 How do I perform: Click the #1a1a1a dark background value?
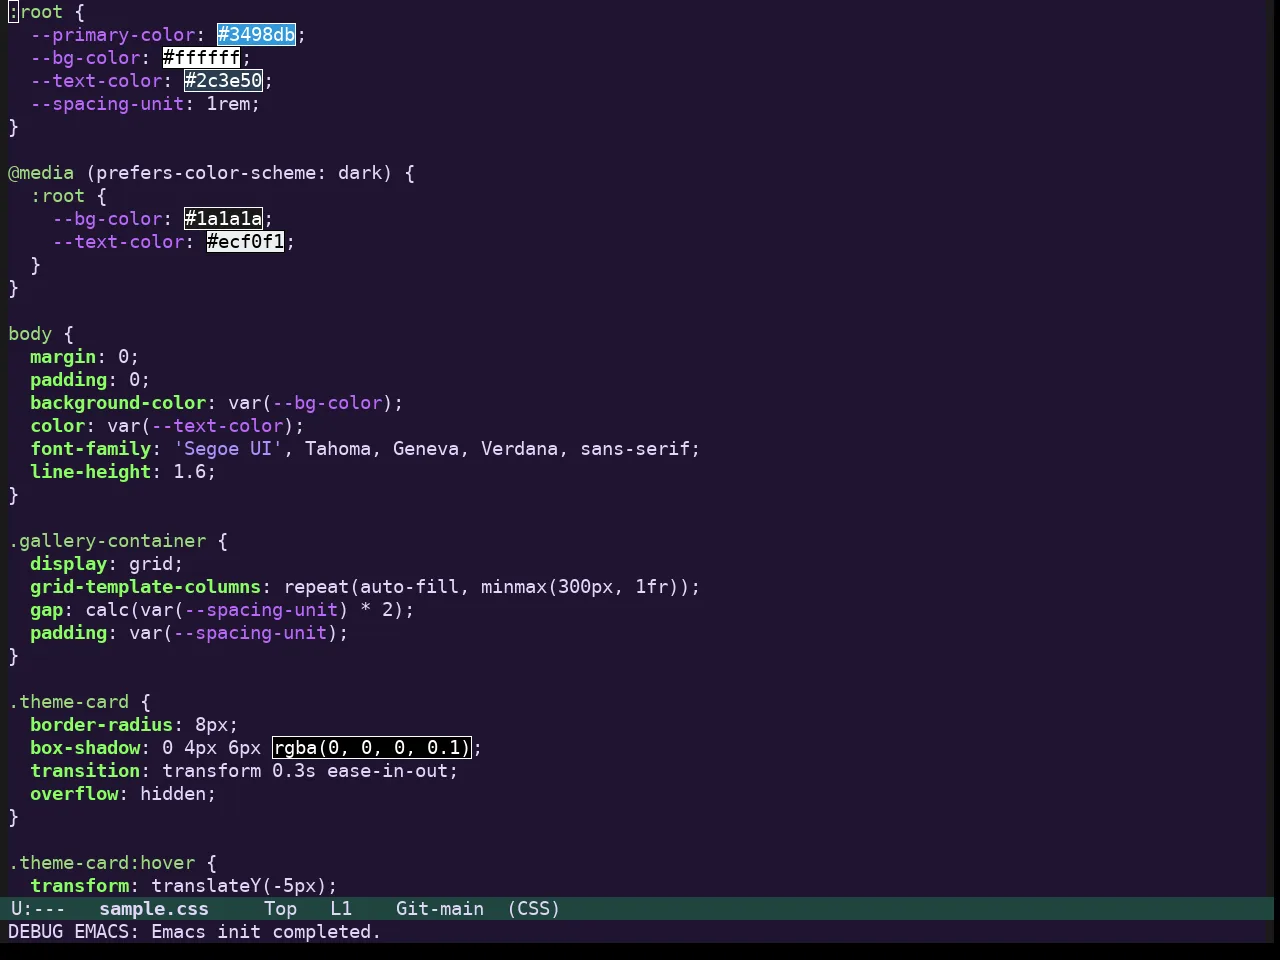(x=223, y=219)
